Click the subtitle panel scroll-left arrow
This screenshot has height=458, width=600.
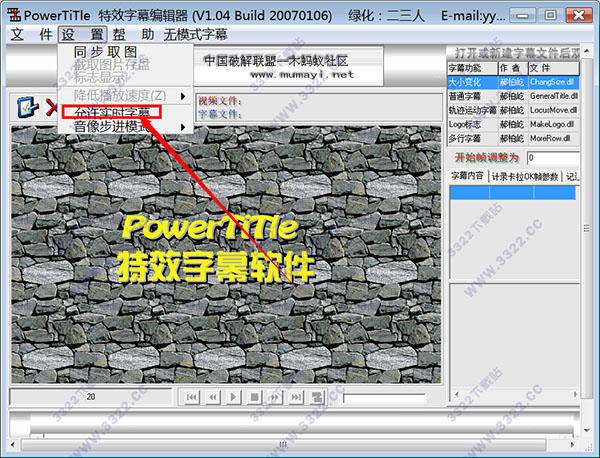point(457,394)
